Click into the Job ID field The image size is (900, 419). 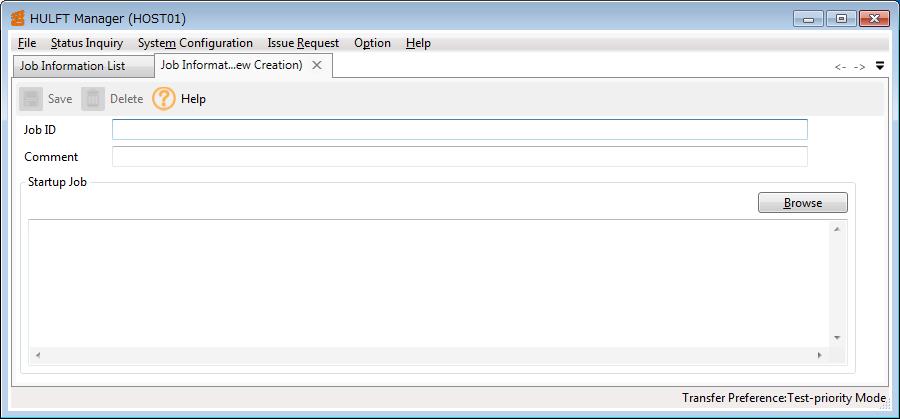460,129
